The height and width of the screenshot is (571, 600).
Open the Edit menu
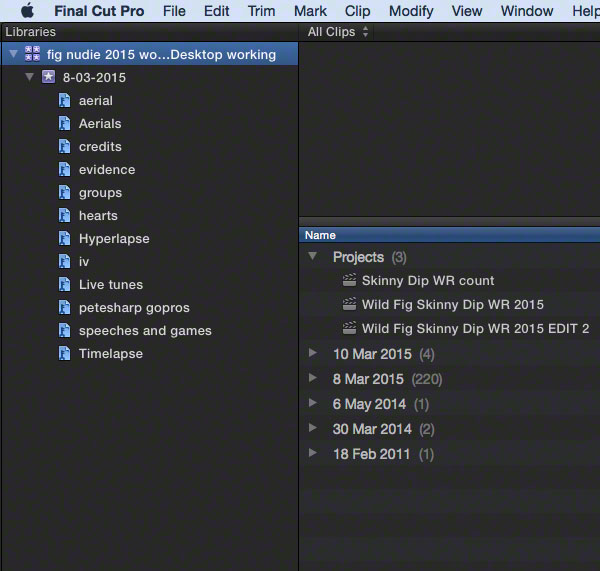point(217,11)
